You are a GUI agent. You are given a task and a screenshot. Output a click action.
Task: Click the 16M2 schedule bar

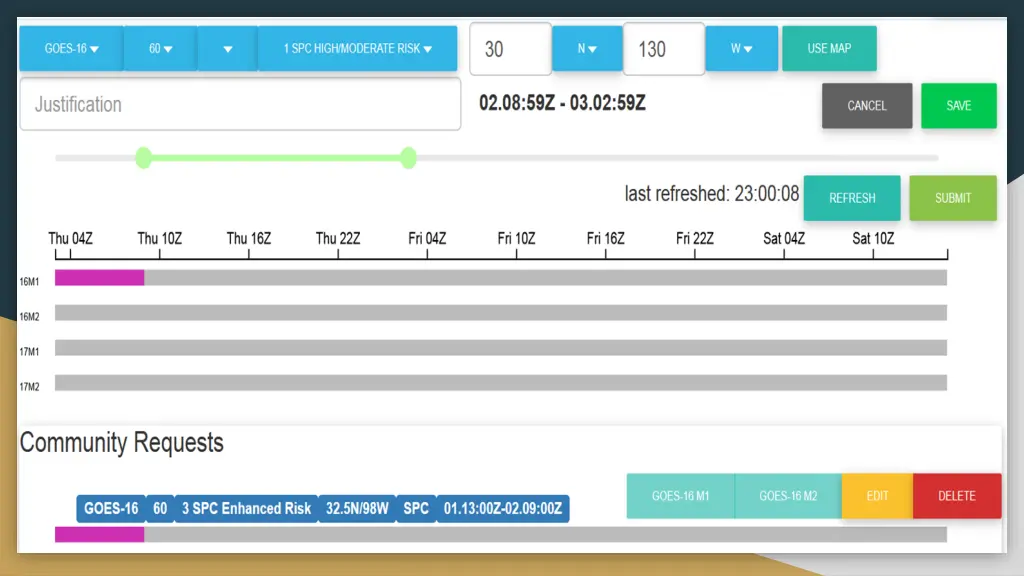(x=501, y=313)
